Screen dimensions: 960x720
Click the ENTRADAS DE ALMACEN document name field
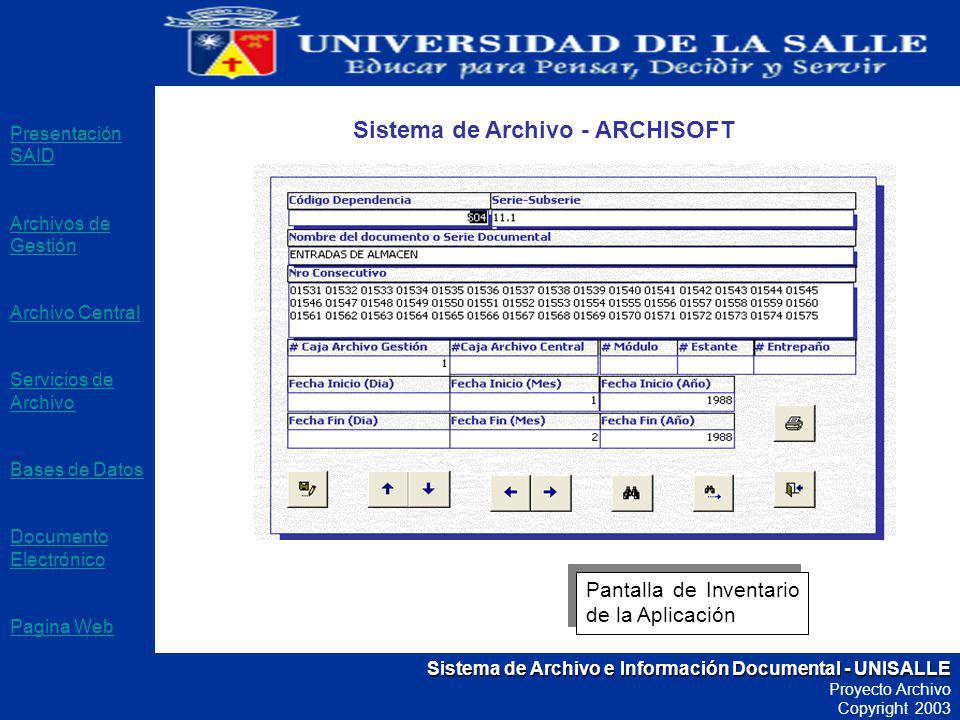point(571,255)
